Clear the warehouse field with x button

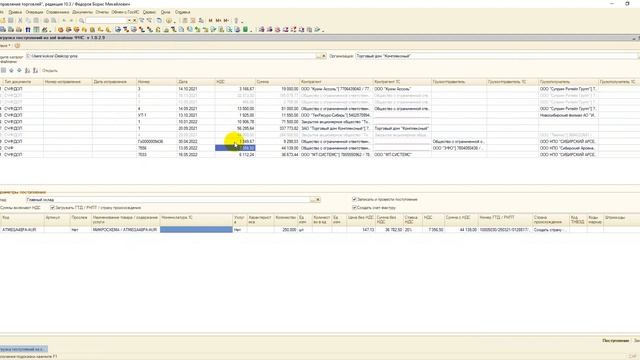pyautogui.click(x=318, y=200)
